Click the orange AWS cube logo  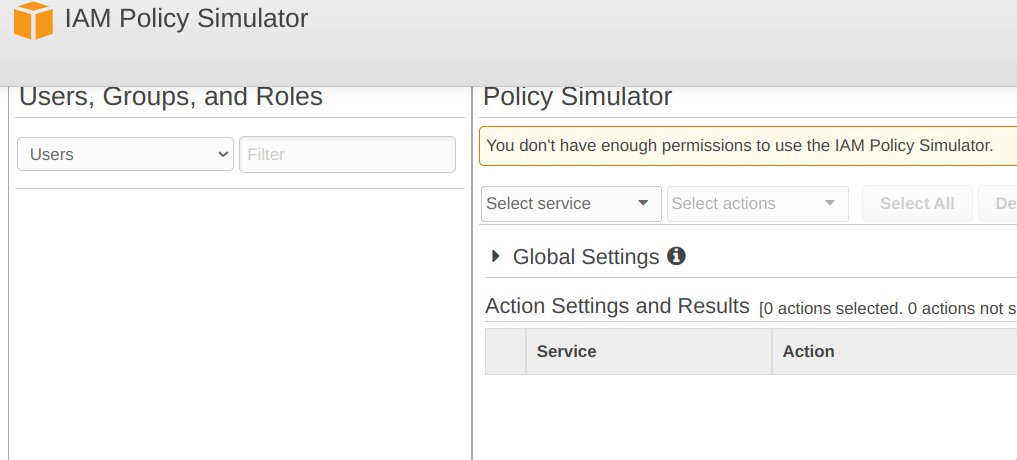tap(33, 20)
